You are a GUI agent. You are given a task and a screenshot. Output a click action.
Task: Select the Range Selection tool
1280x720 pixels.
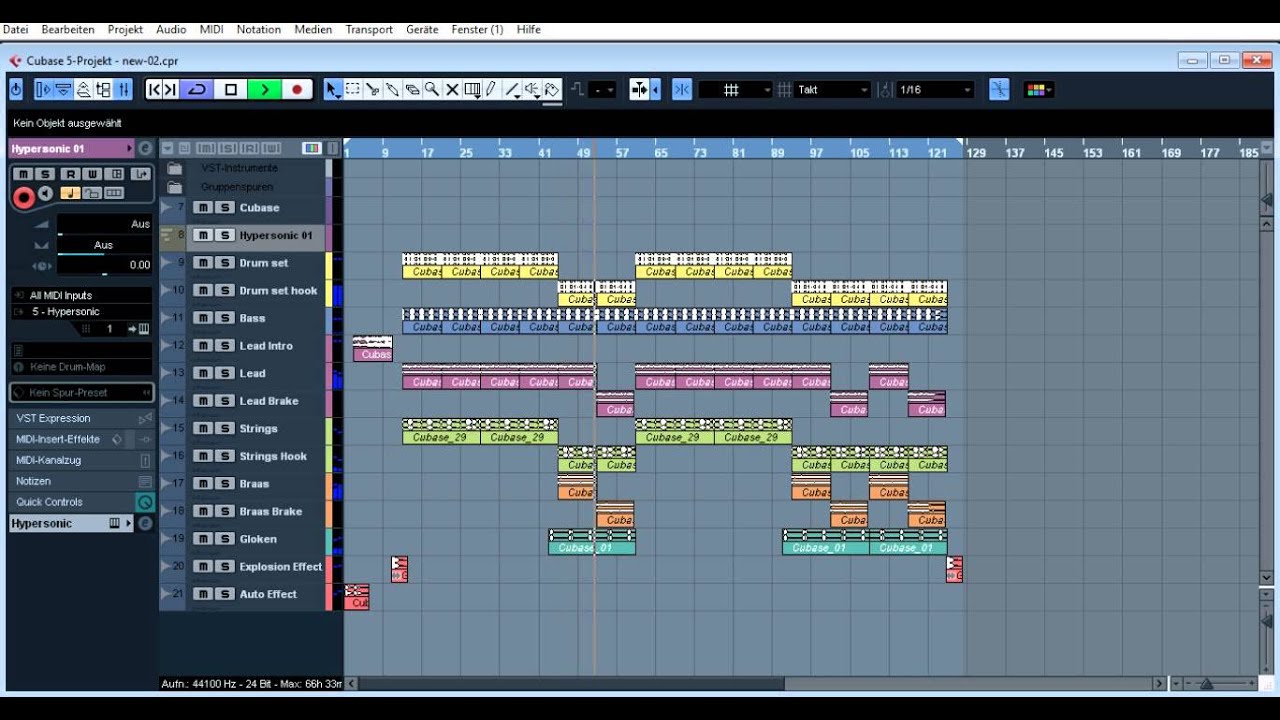pos(353,90)
